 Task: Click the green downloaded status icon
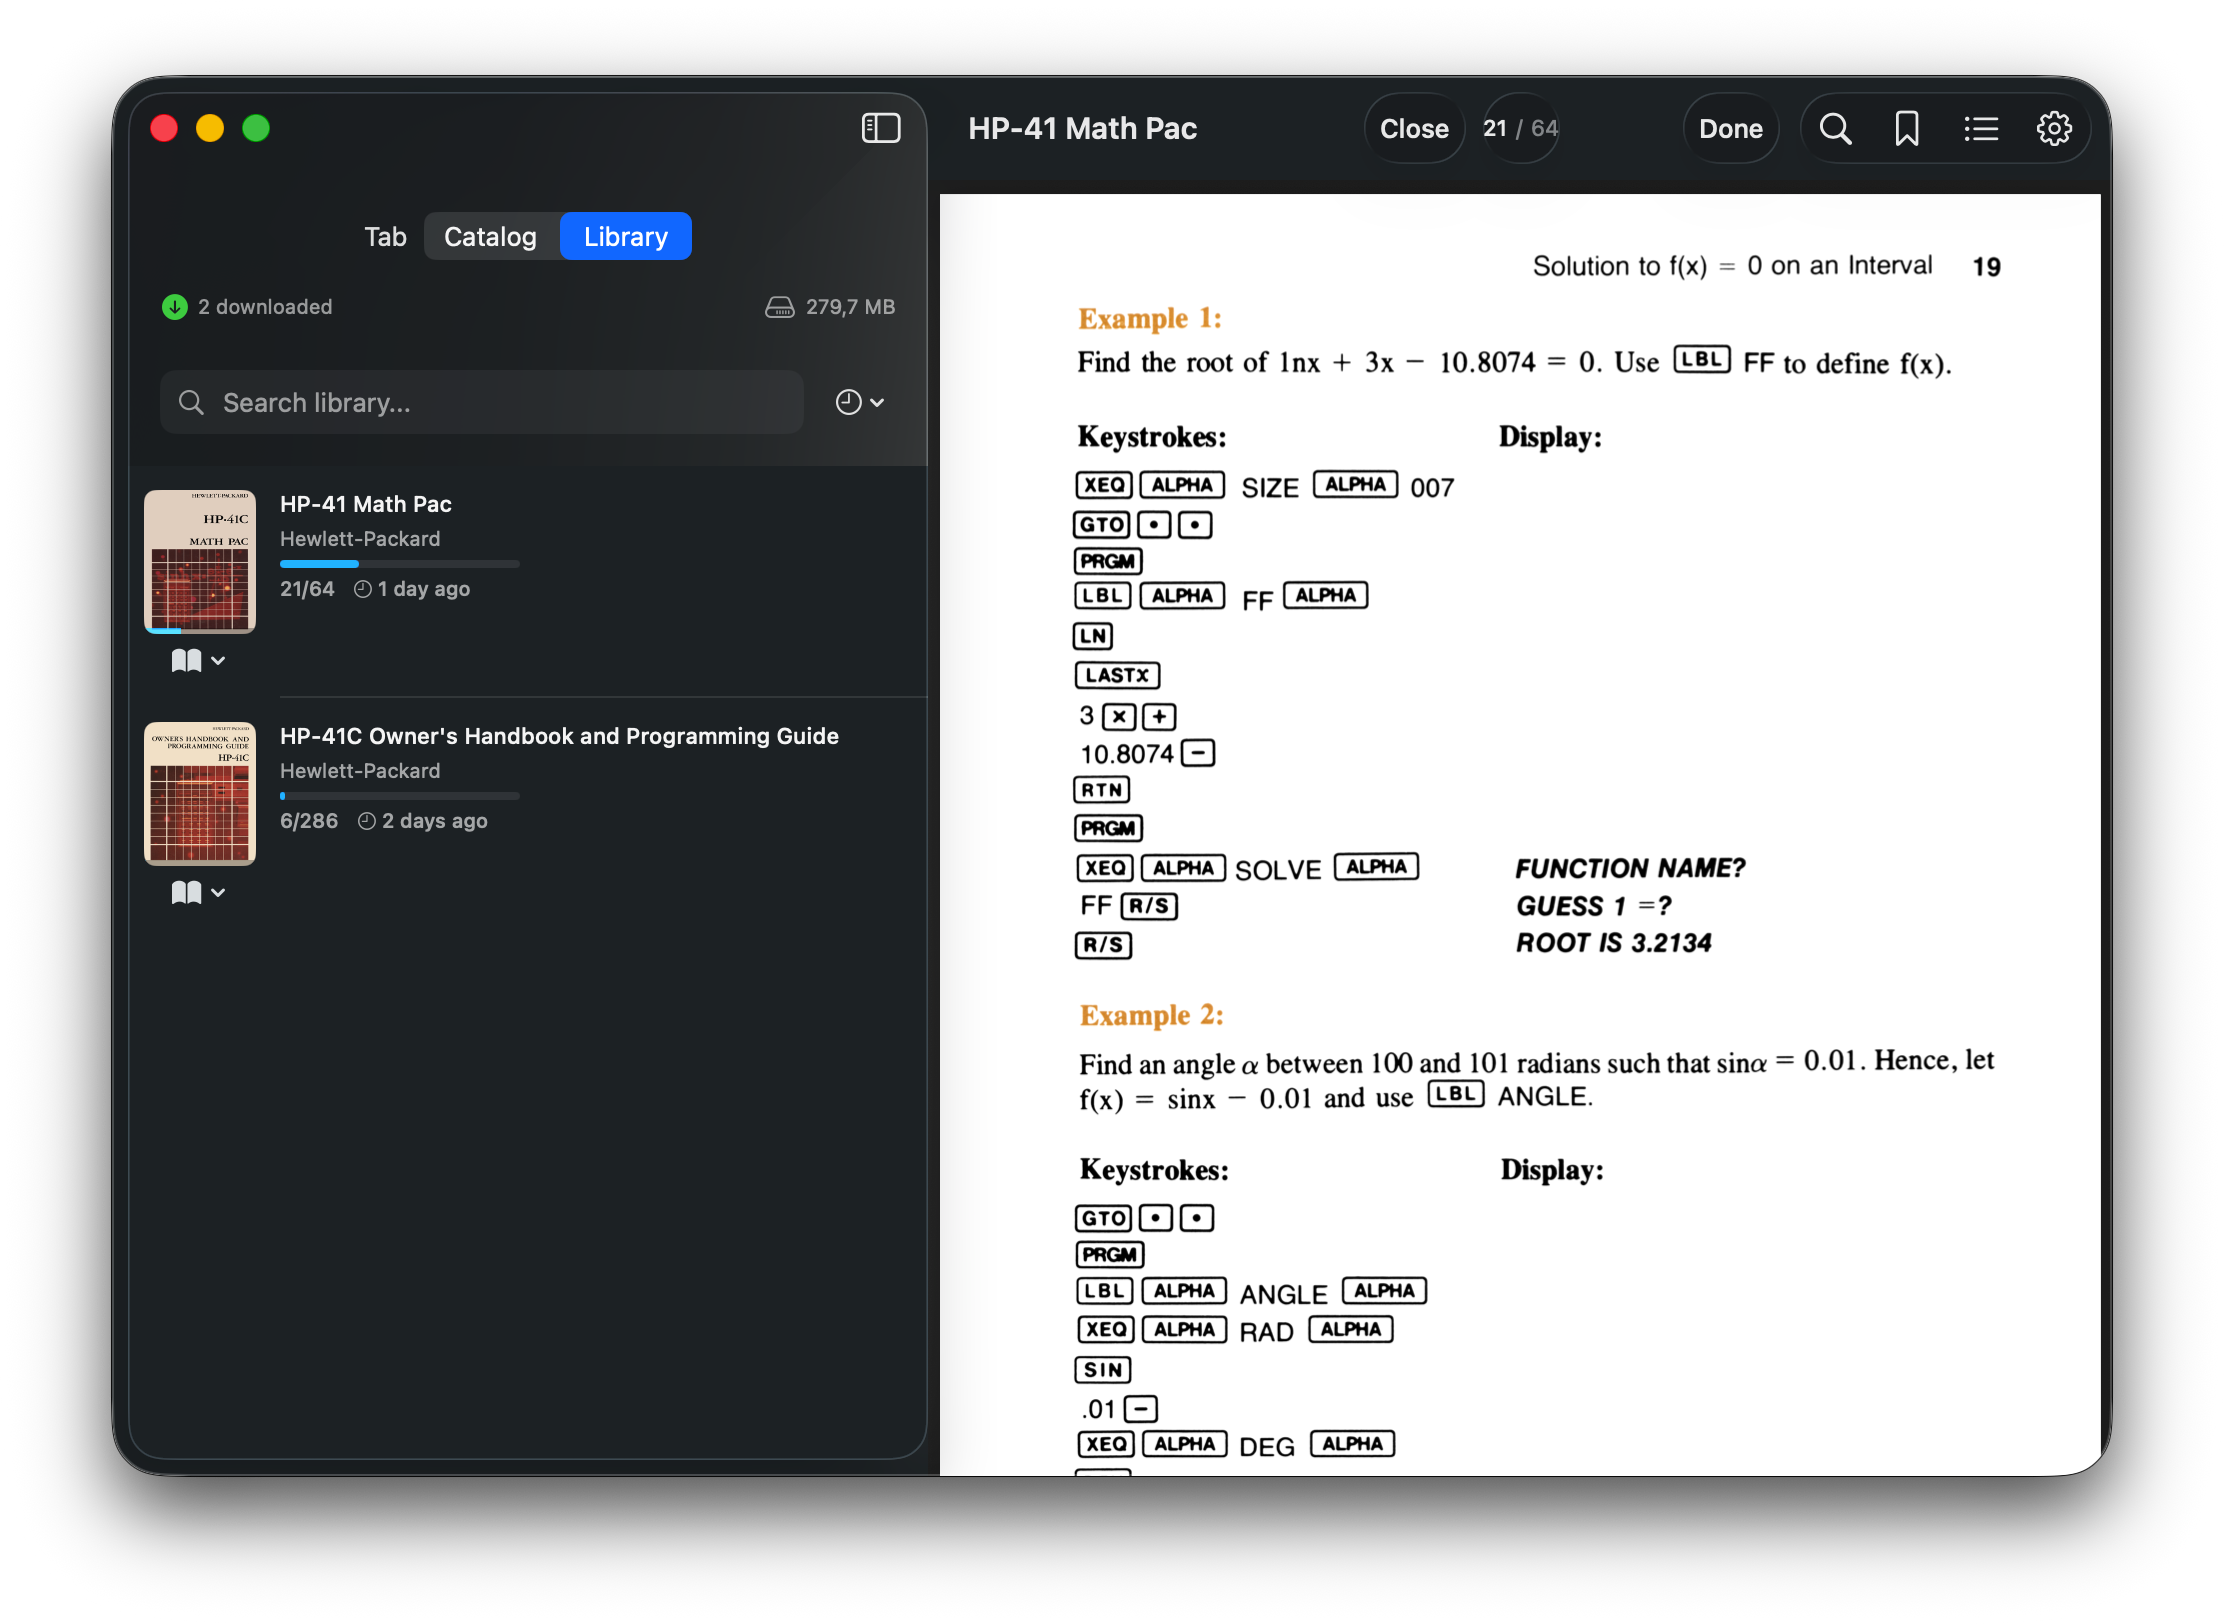pos(175,307)
